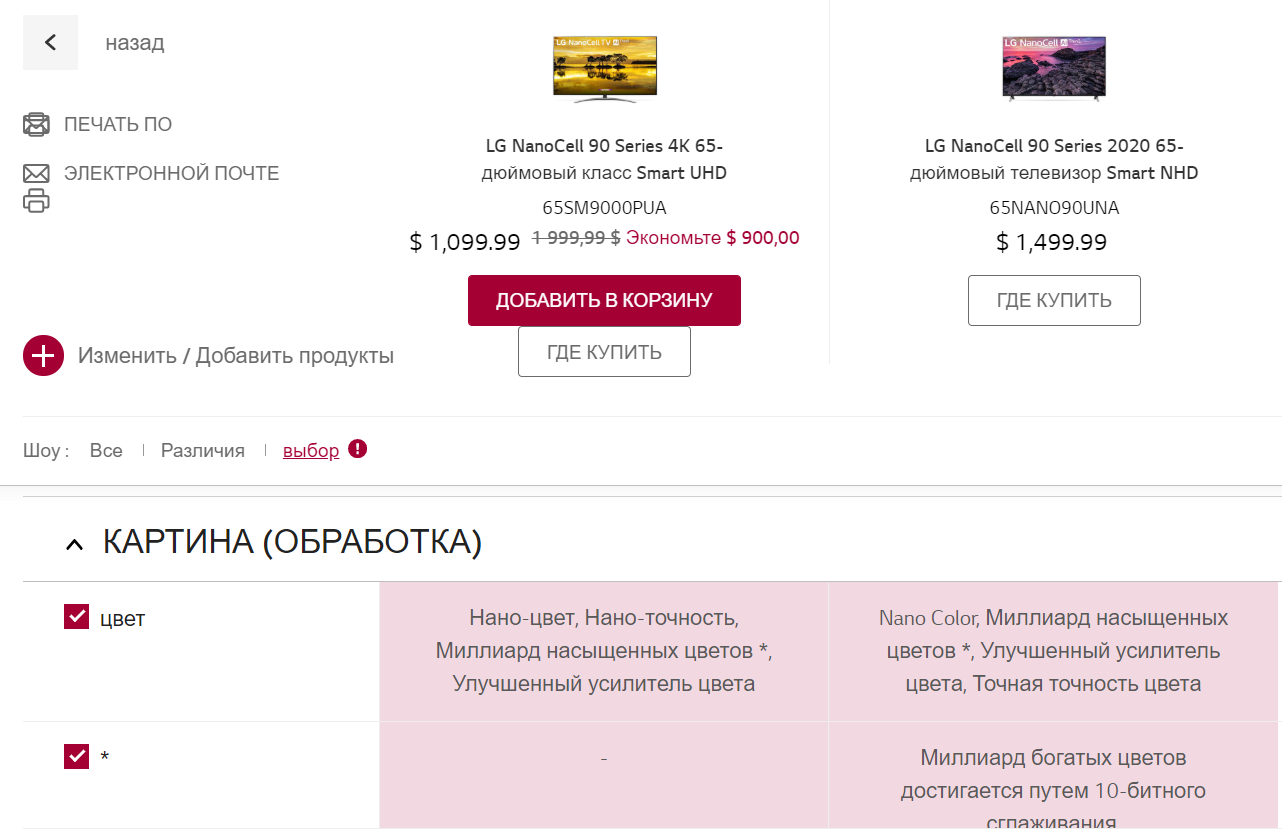
Task: Select the выбор filter link
Action: 311,451
